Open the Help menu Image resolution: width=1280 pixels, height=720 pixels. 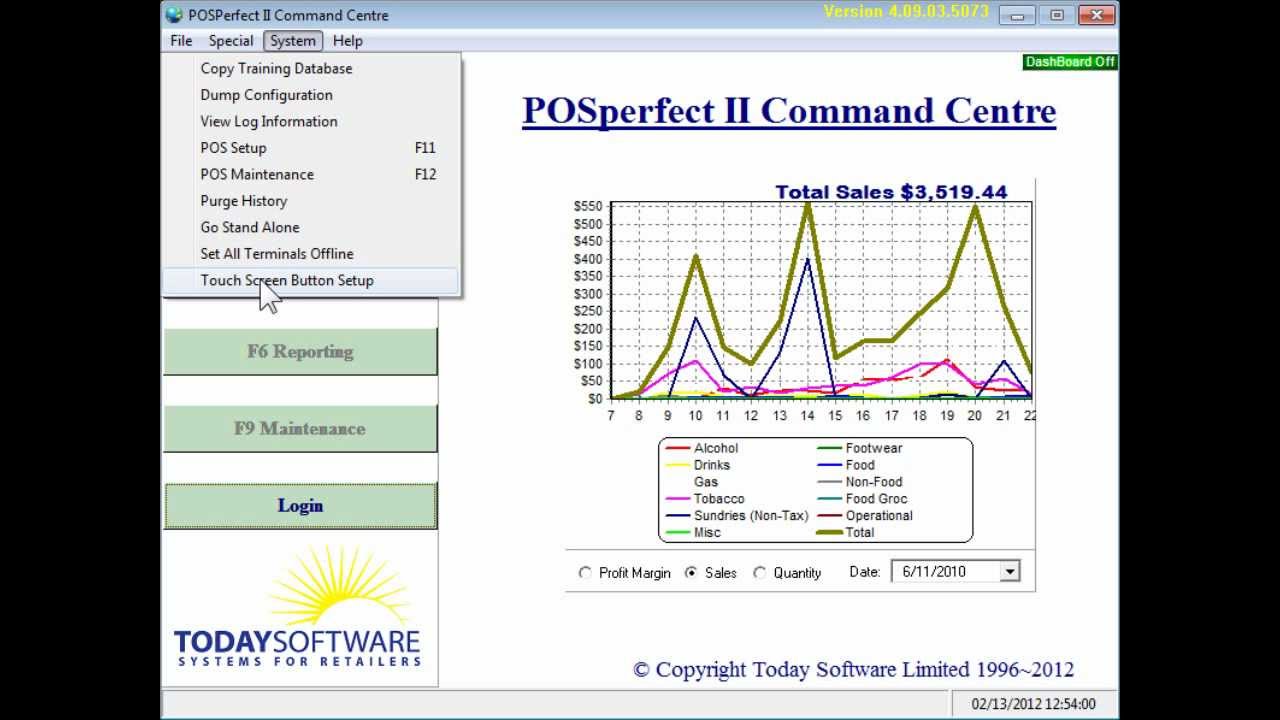pyautogui.click(x=348, y=41)
